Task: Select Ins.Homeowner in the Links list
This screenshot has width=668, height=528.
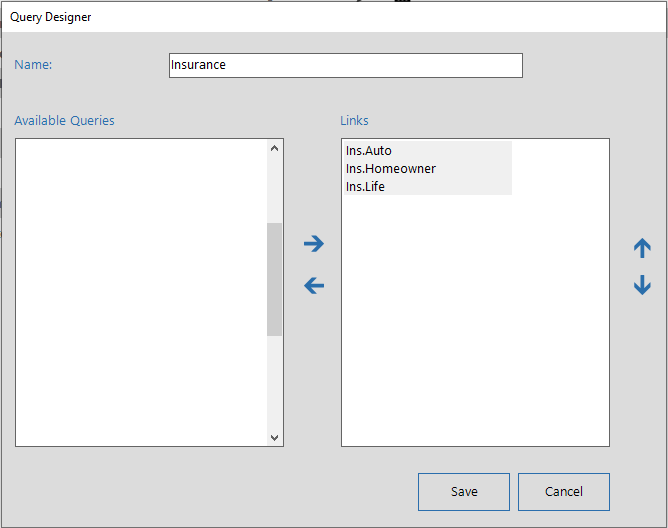Action: 391,169
